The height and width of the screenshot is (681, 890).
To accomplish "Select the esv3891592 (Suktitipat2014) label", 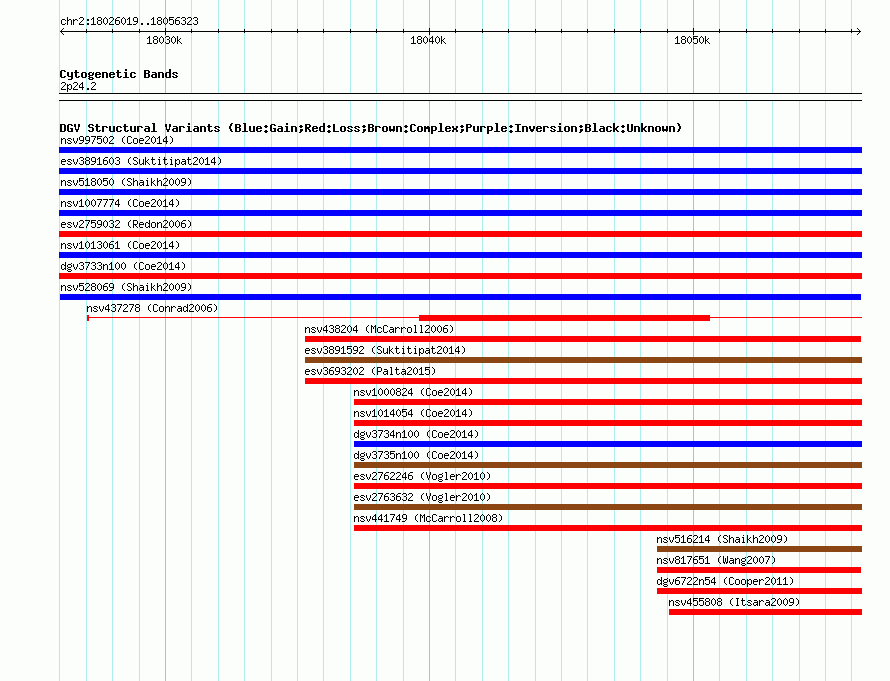I will point(385,350).
